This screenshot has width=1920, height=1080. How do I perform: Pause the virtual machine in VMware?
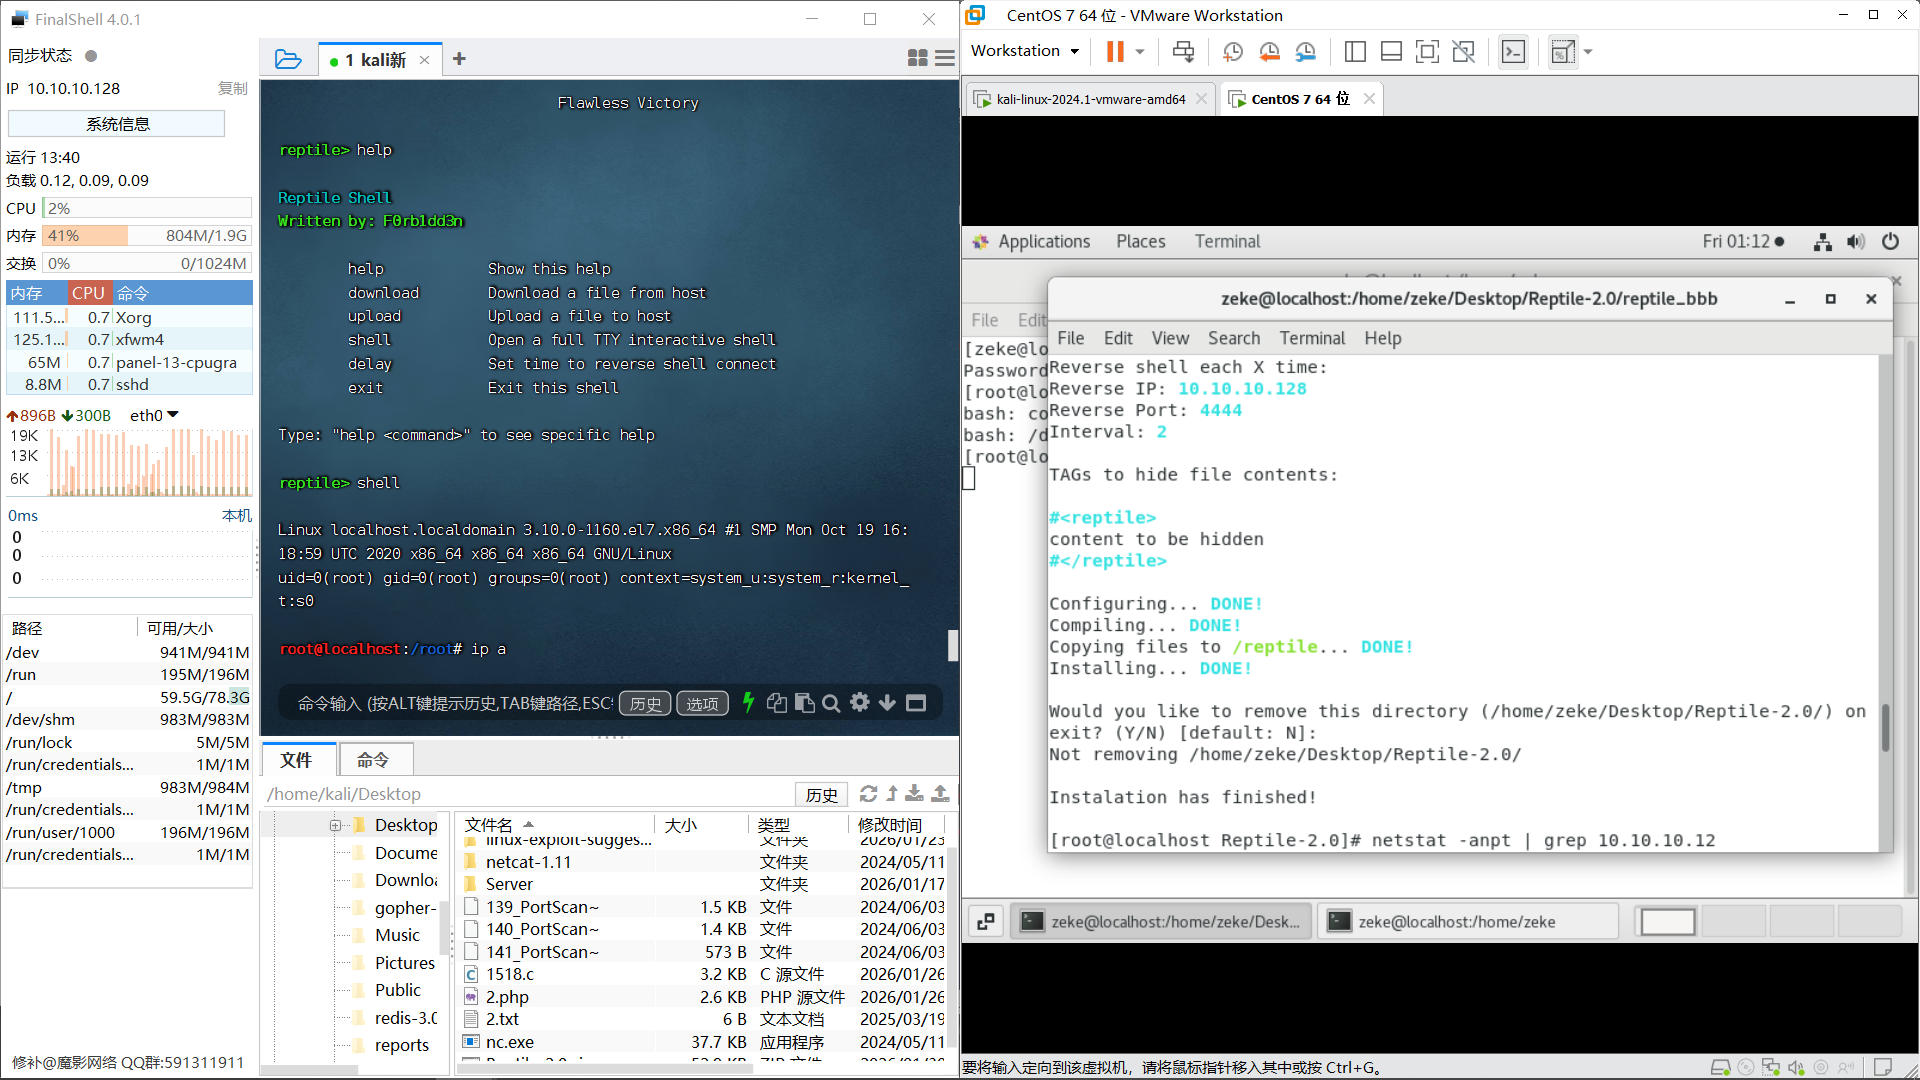(x=1114, y=51)
